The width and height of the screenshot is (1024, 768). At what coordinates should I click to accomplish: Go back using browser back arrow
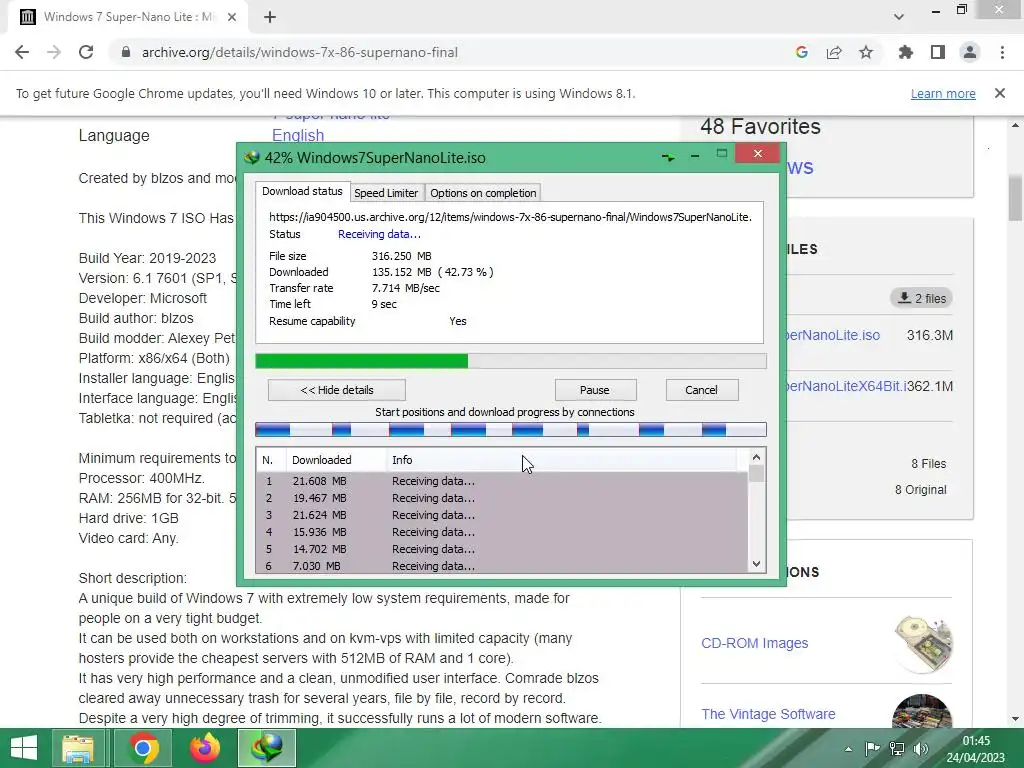coord(22,52)
